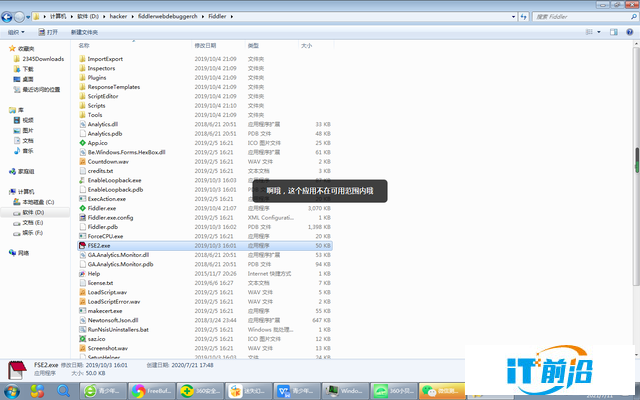Select the Newtonsoft.Json.dll file name

tap(113, 320)
